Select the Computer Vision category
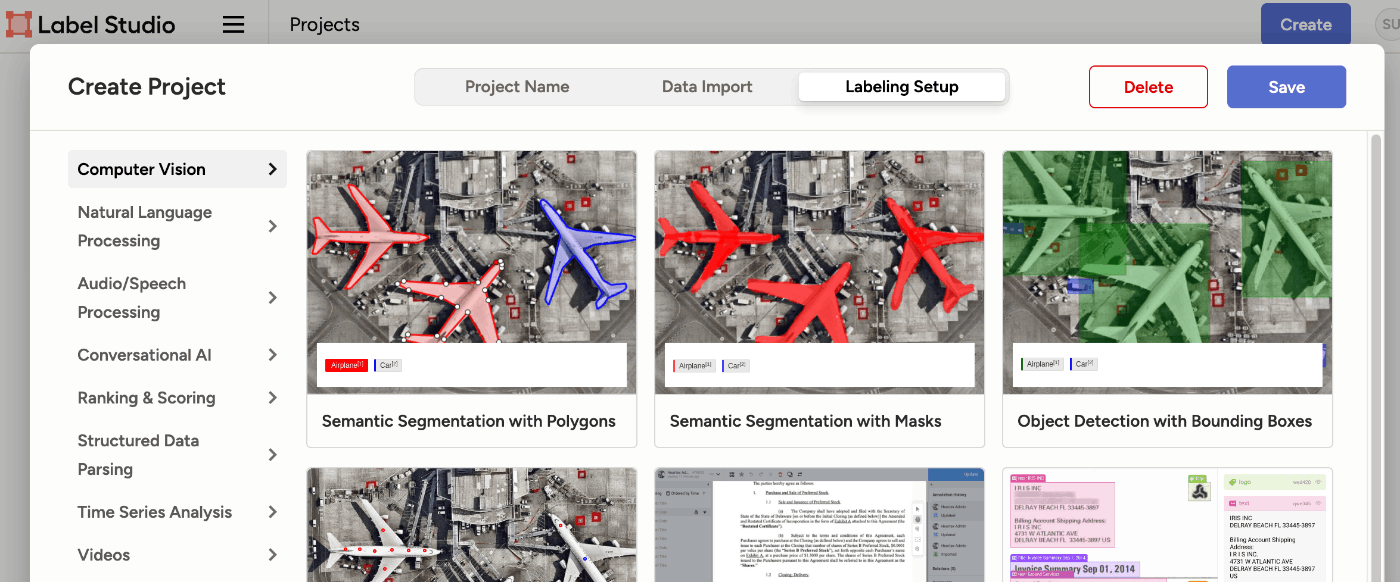 177,169
